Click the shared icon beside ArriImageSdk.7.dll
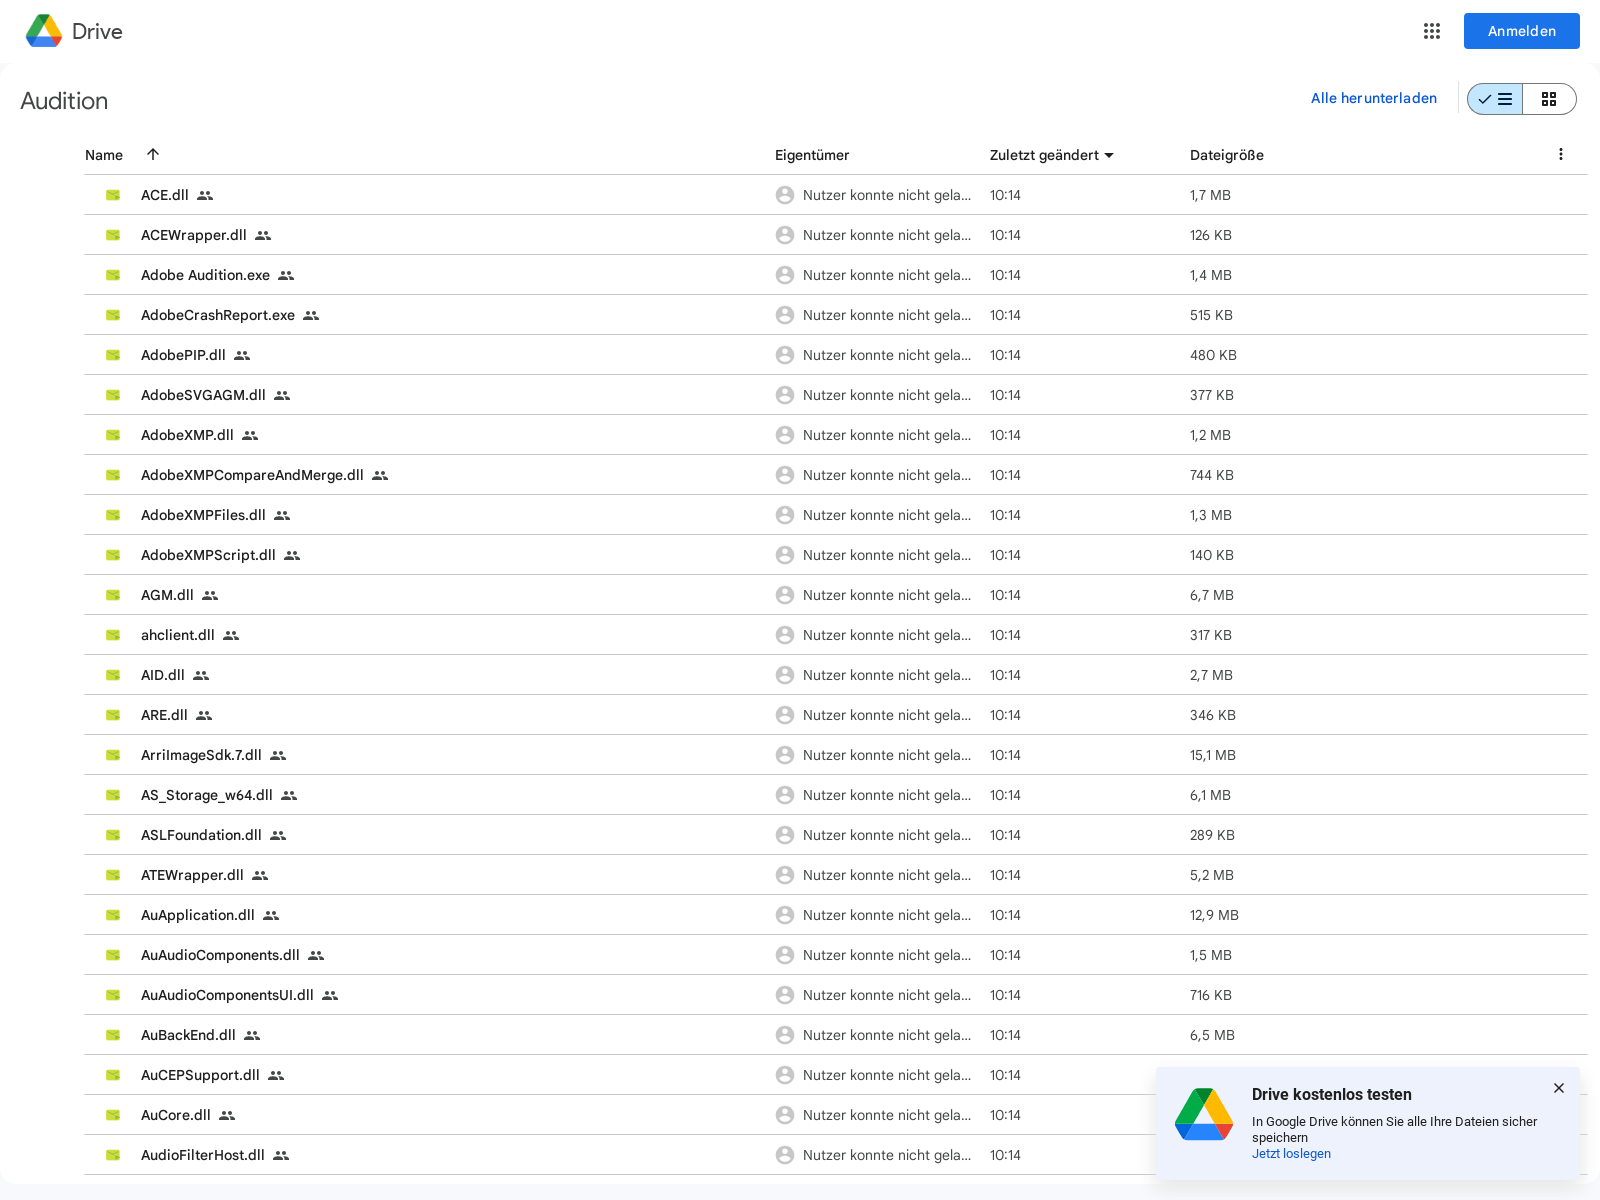Viewport: 1600px width, 1200px height. click(x=278, y=755)
